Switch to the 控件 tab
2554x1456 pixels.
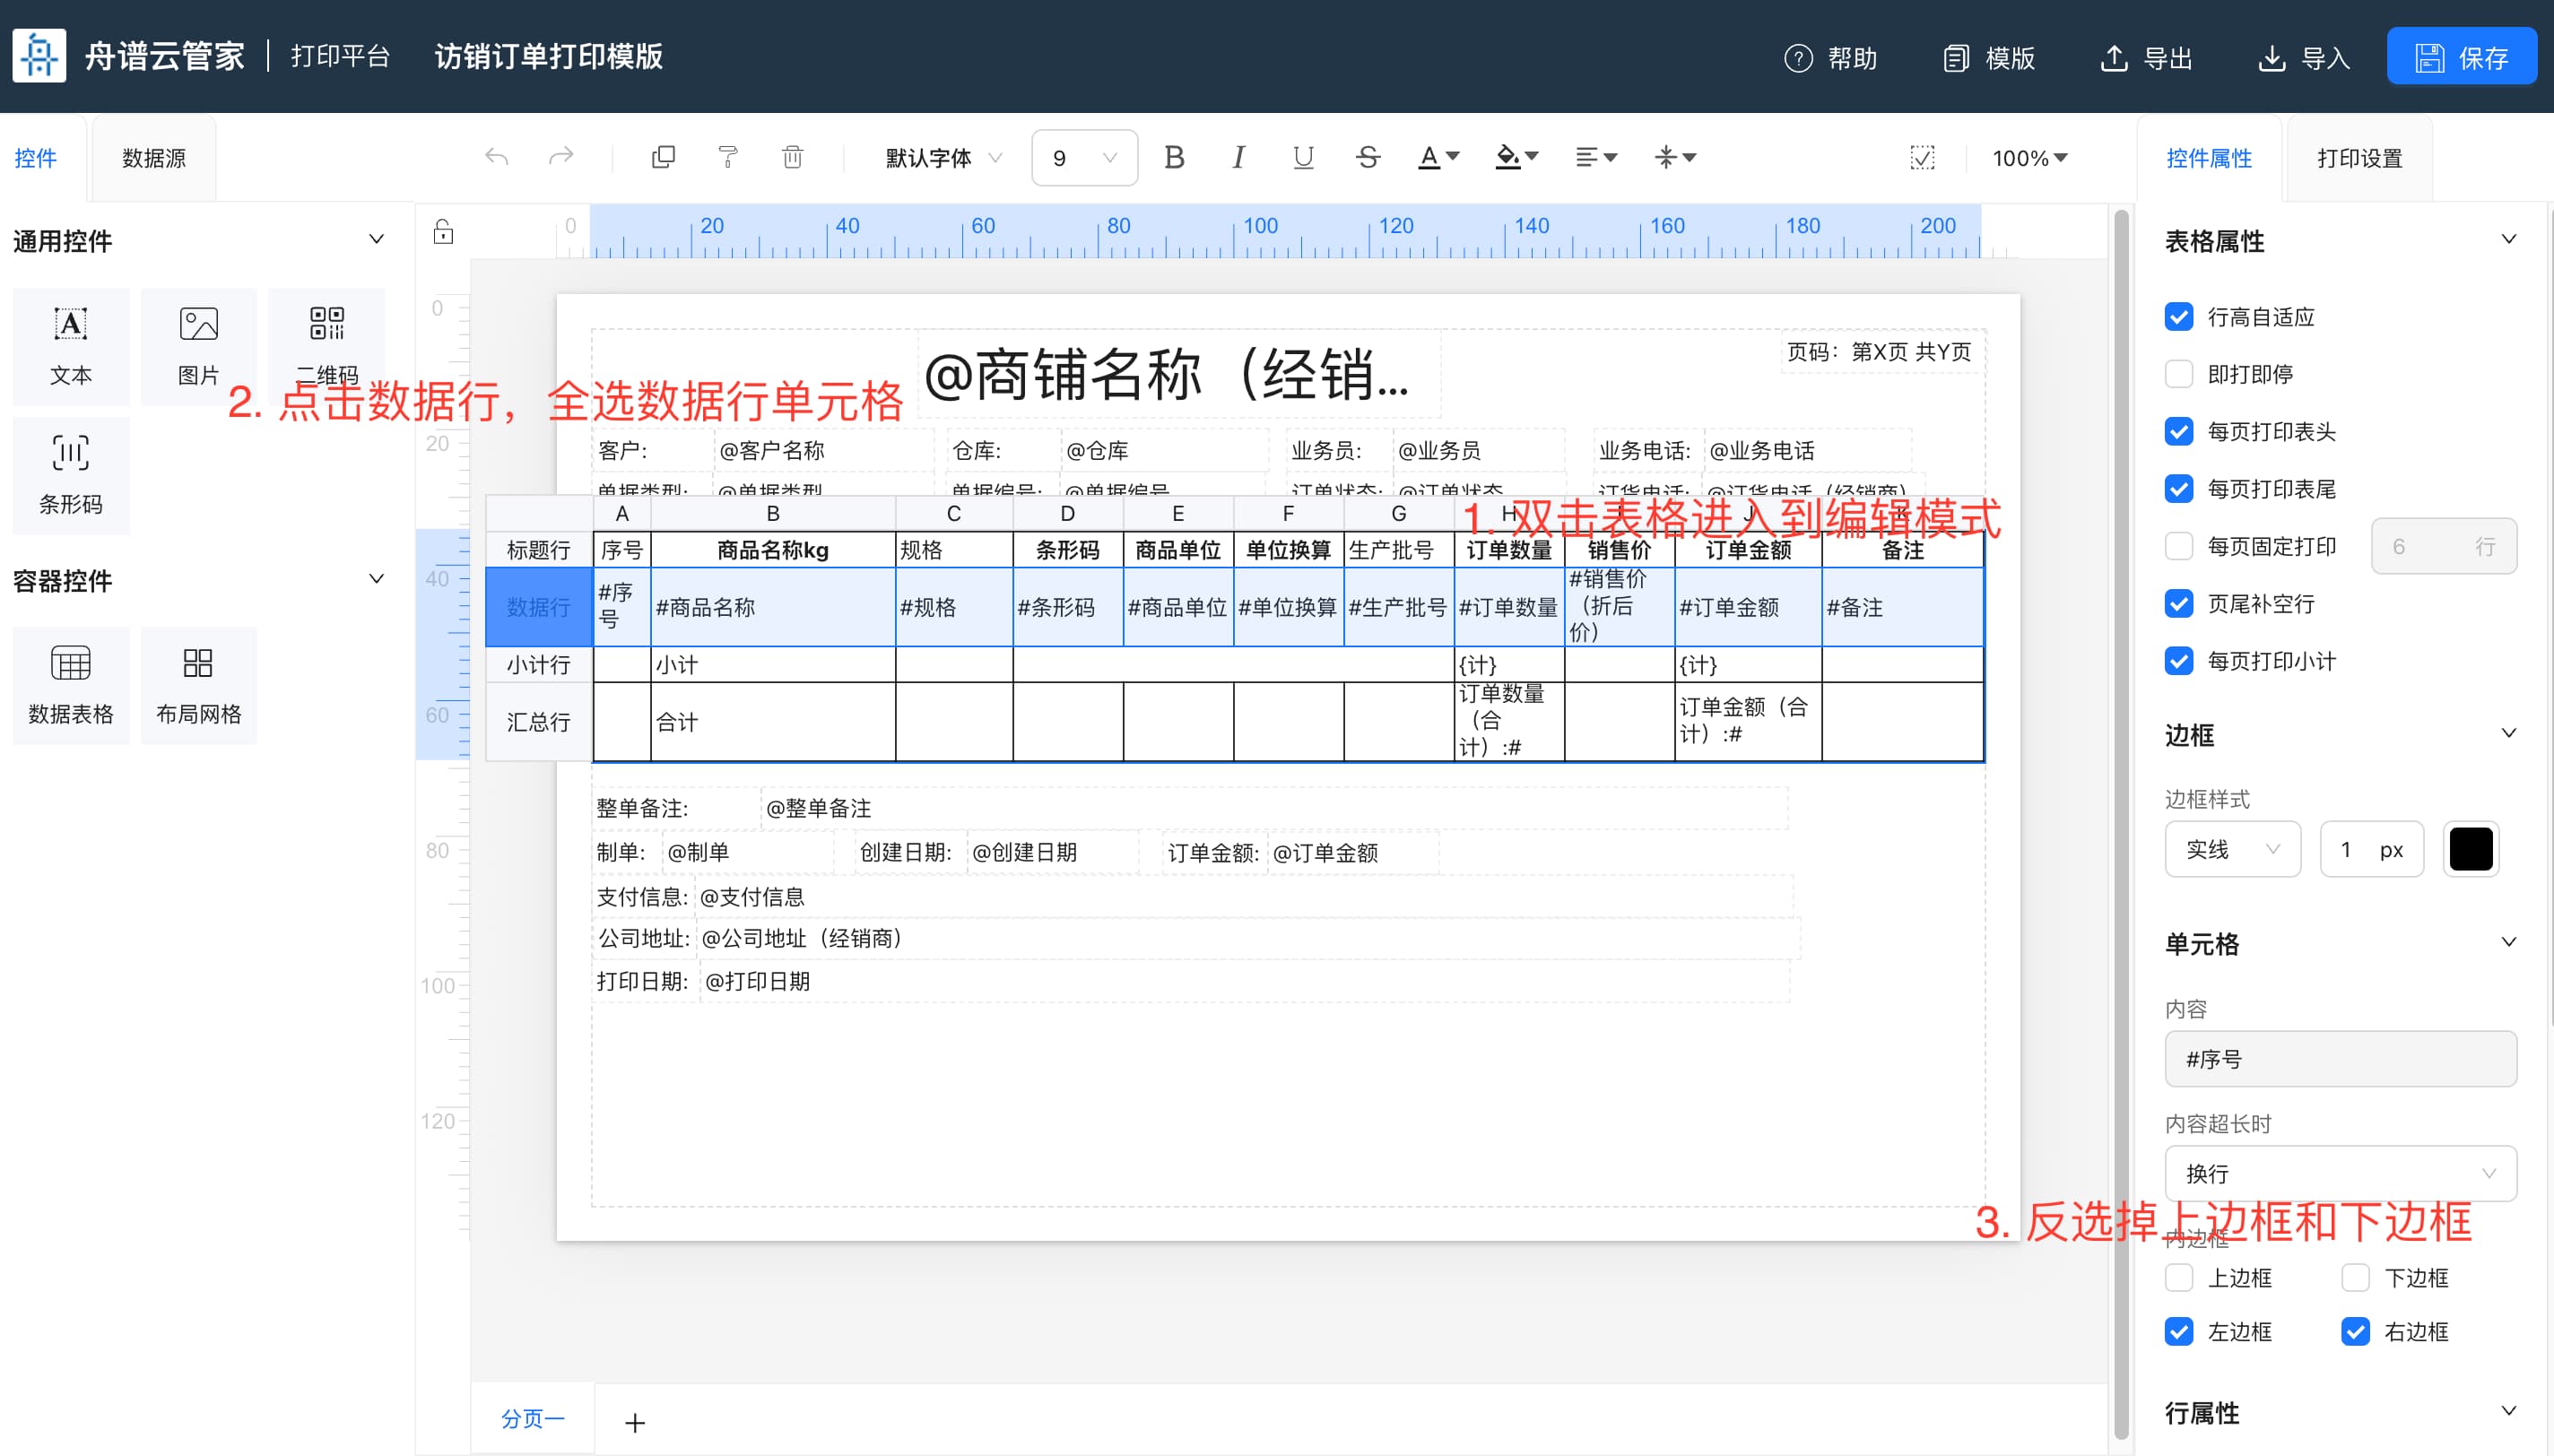36,158
